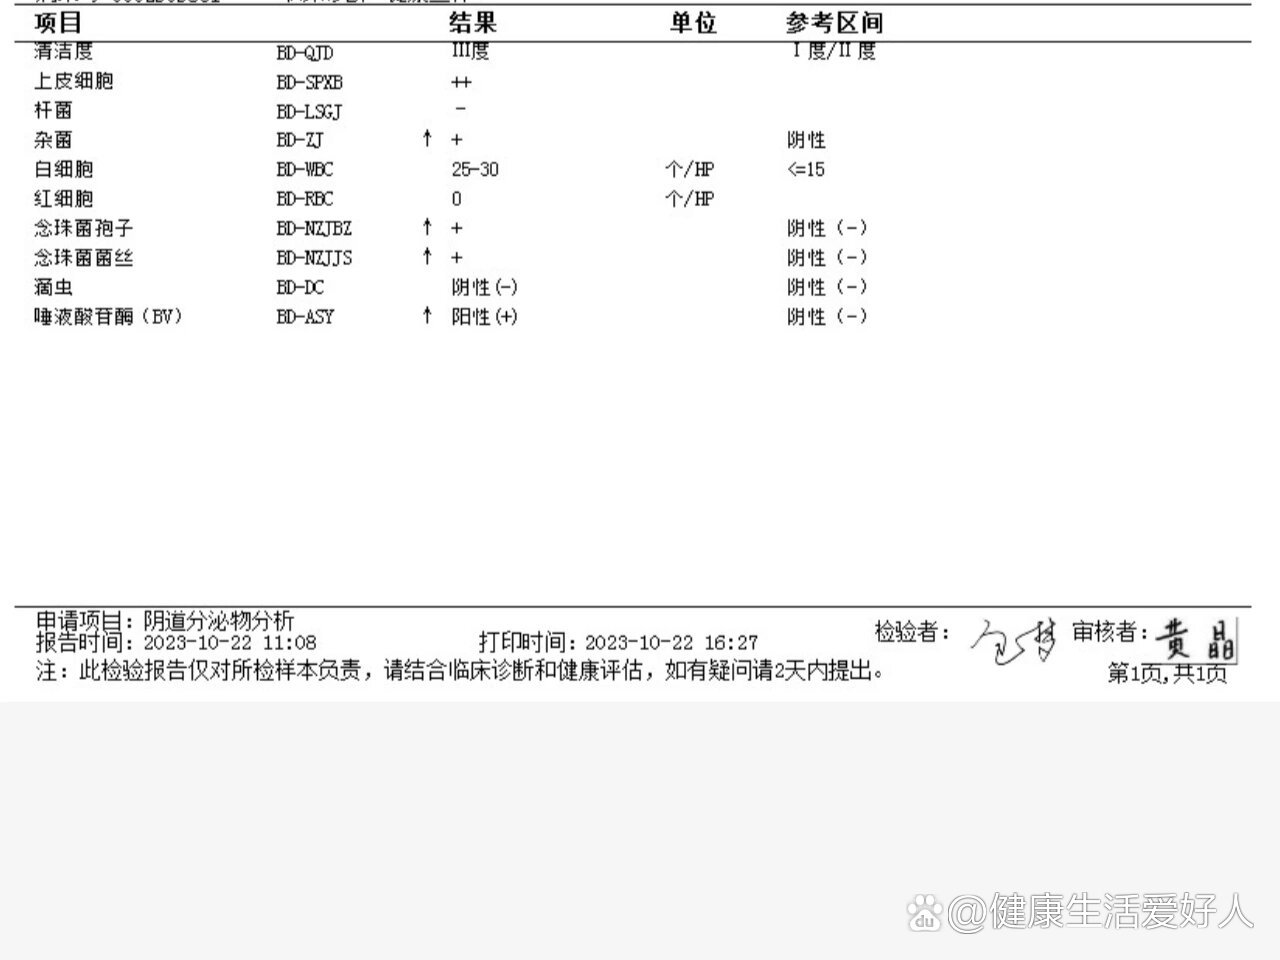The width and height of the screenshot is (1280, 960).
Task: Click the up arrow flag in 唾液酸苷酶 row
Action: [428, 315]
